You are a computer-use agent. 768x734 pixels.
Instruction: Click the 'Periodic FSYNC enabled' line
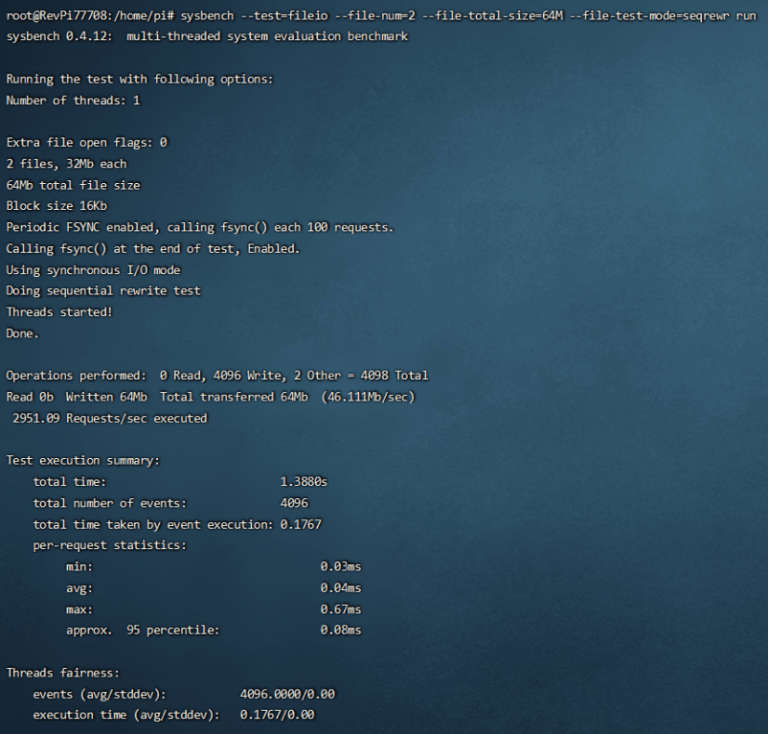tap(200, 227)
